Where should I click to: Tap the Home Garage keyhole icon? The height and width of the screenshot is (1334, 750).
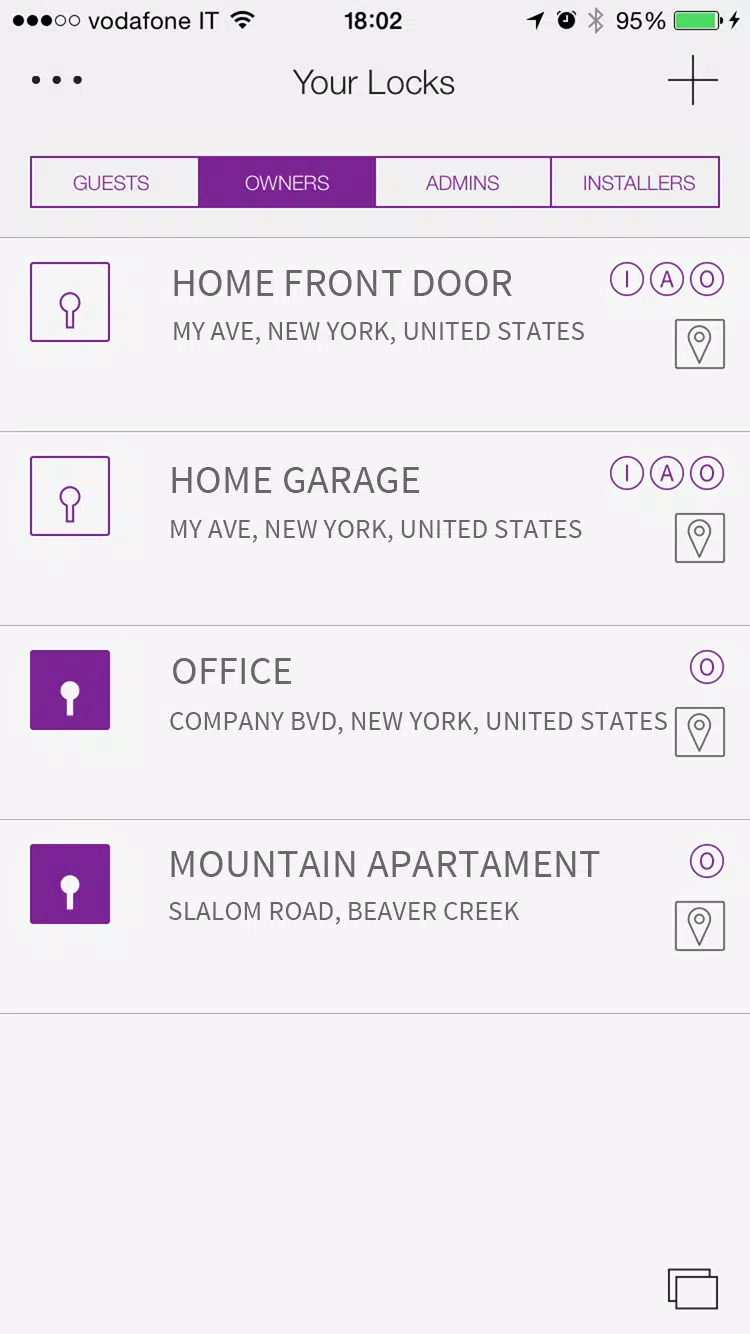pyautogui.click(x=70, y=496)
